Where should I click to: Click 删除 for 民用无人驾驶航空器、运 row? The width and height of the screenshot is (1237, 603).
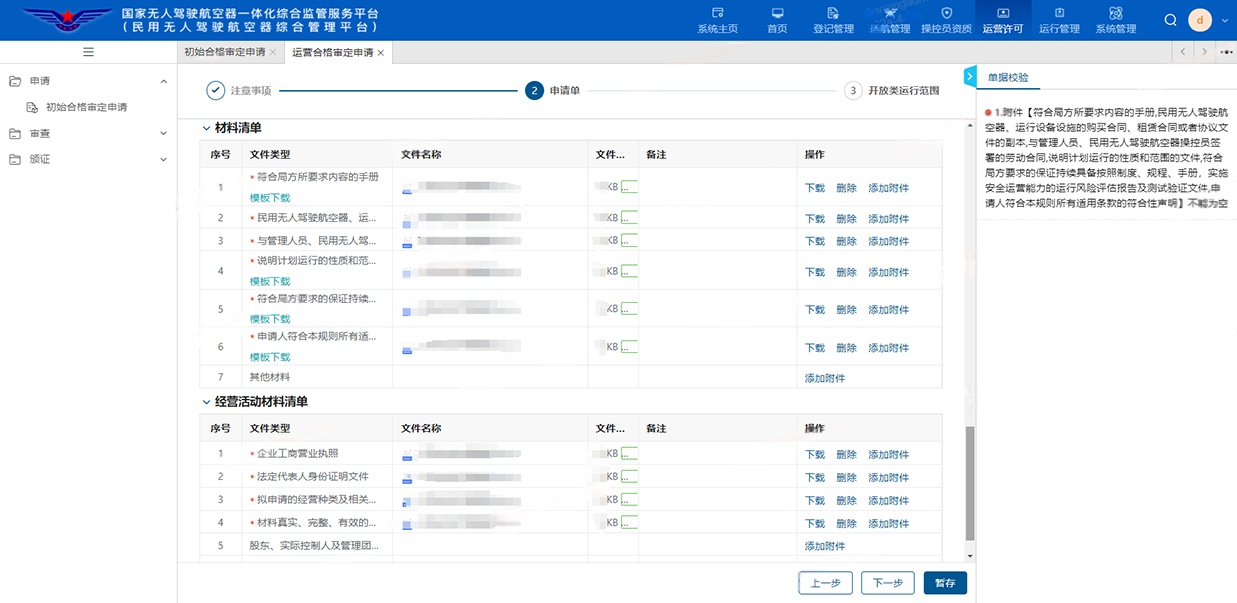click(846, 218)
